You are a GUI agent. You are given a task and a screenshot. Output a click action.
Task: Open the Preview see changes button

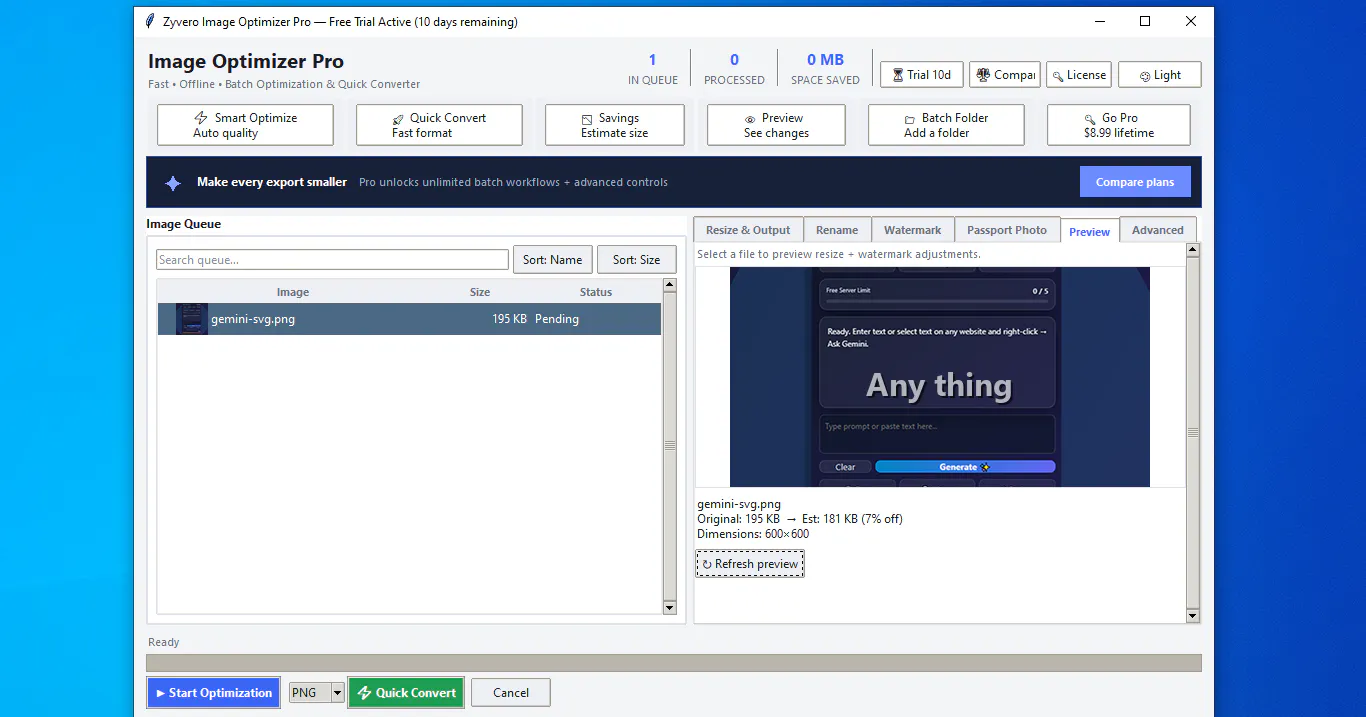click(x=776, y=125)
